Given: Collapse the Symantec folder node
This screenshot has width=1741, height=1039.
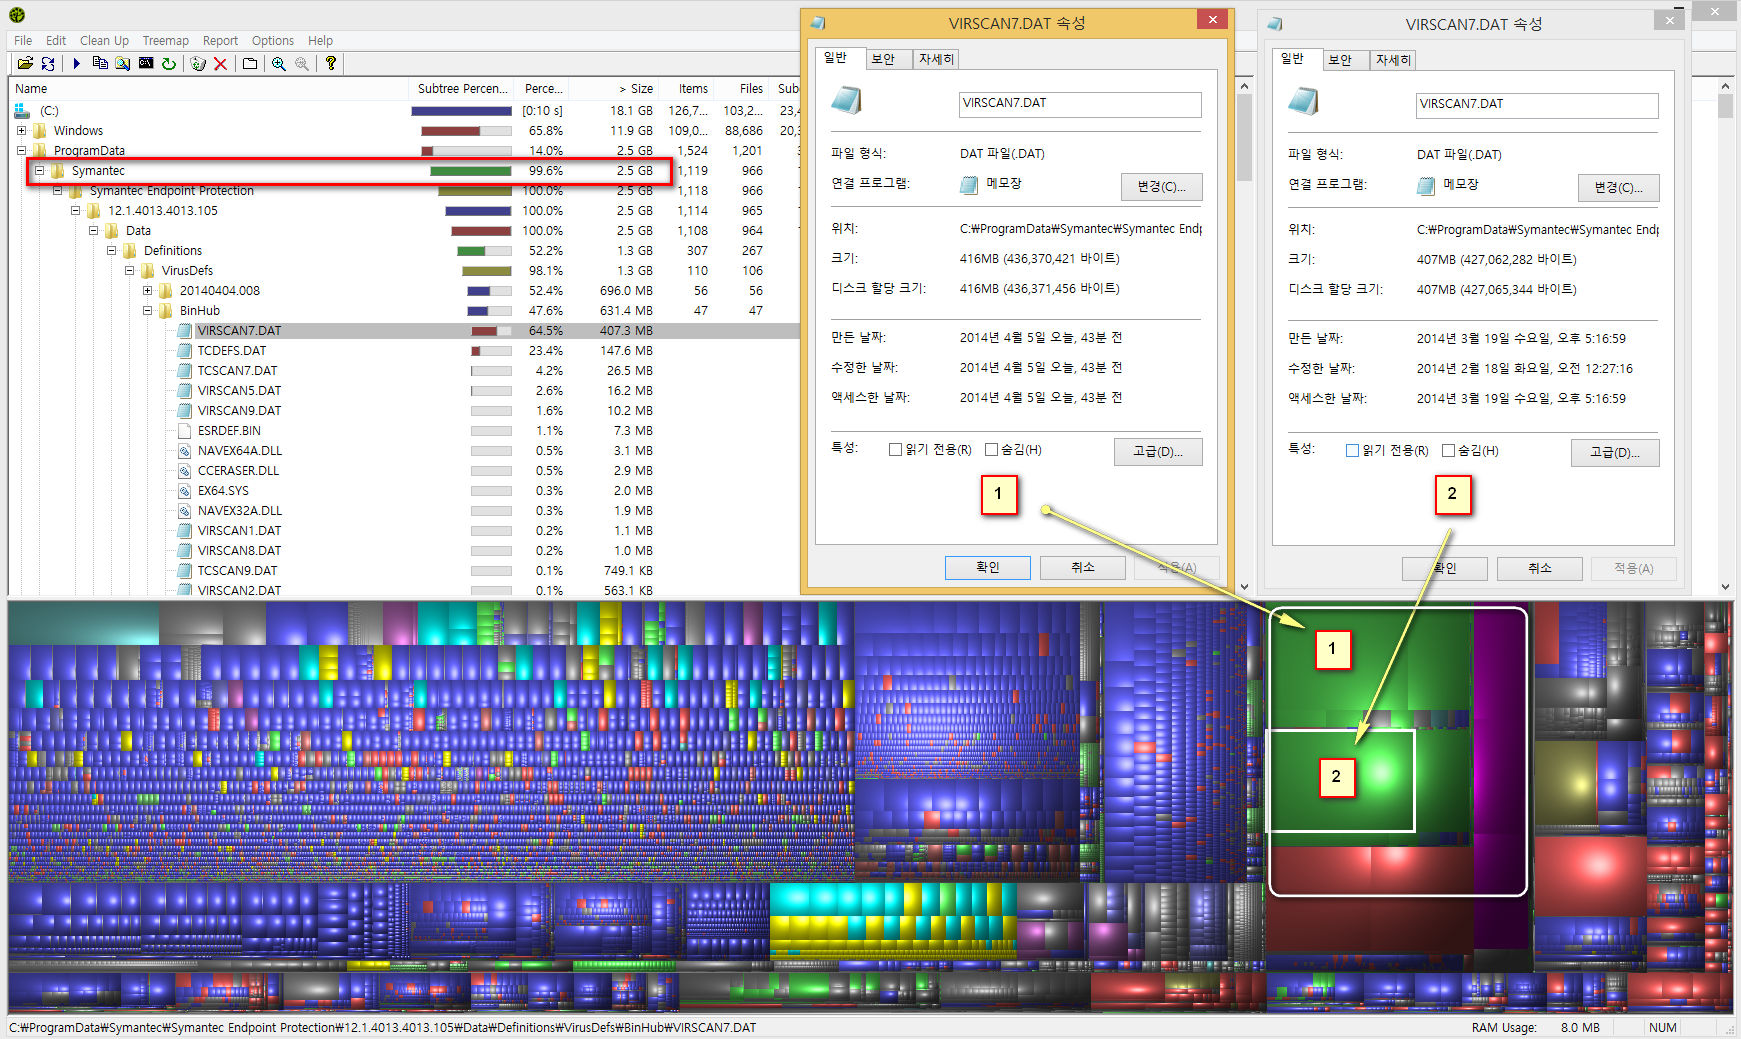Looking at the screenshot, I should [x=39, y=170].
